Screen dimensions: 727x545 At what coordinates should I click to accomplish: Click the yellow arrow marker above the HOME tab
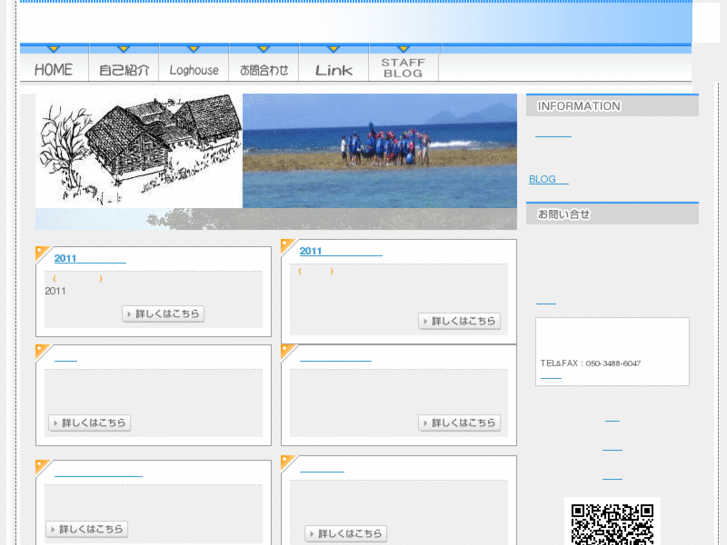54,49
